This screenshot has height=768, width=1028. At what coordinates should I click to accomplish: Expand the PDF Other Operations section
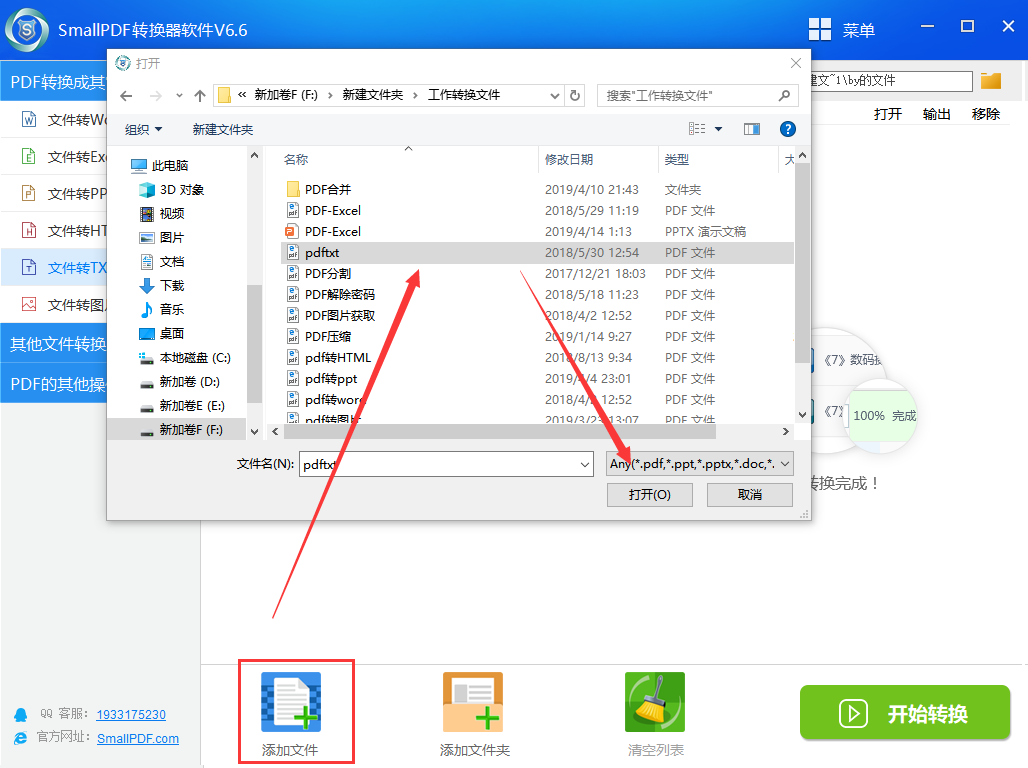[54, 384]
